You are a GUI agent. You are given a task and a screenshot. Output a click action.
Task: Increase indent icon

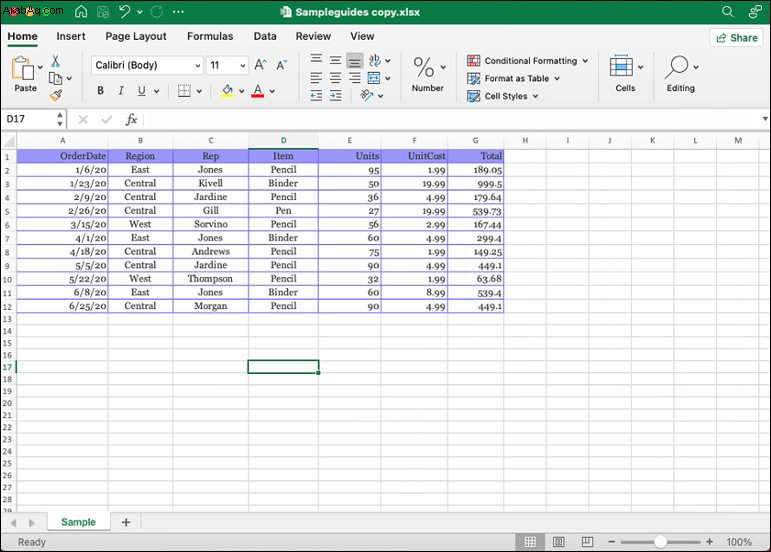tap(335, 95)
